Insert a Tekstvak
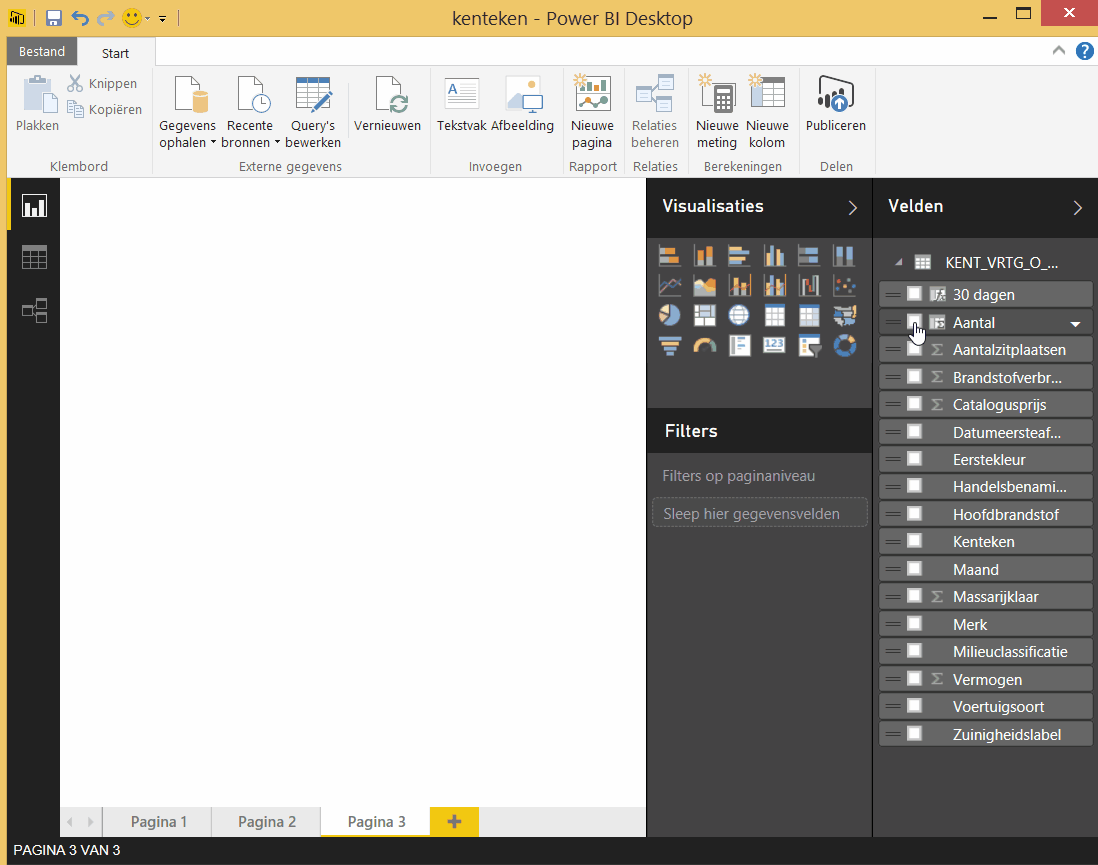Screen dimensions: 1098x865 [461, 104]
